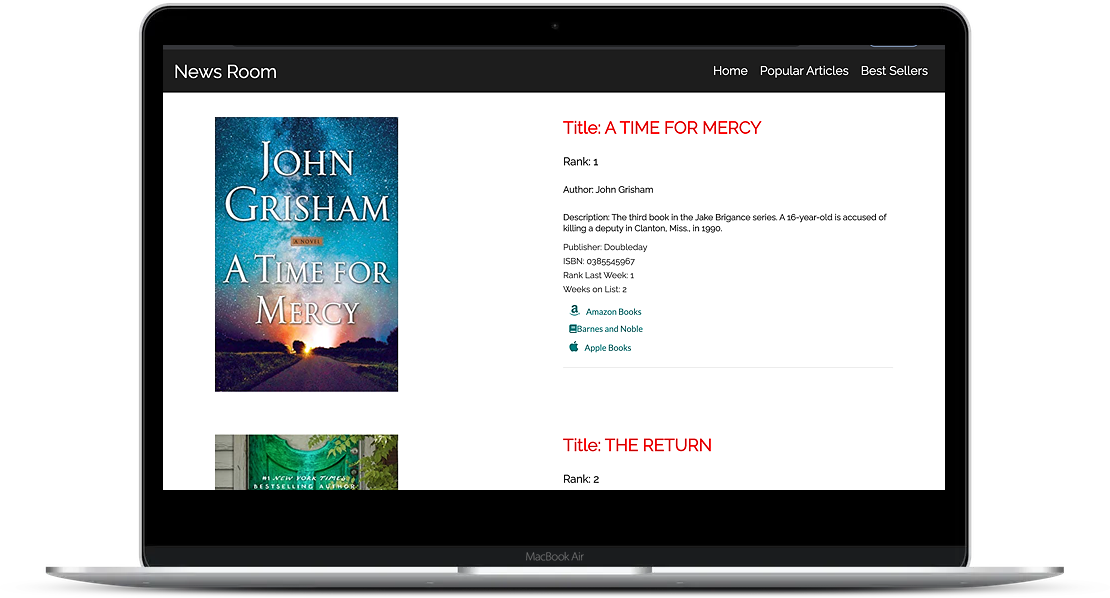1110x598 pixels.
Task: Open Popular Articles in the navbar
Action: pos(804,71)
